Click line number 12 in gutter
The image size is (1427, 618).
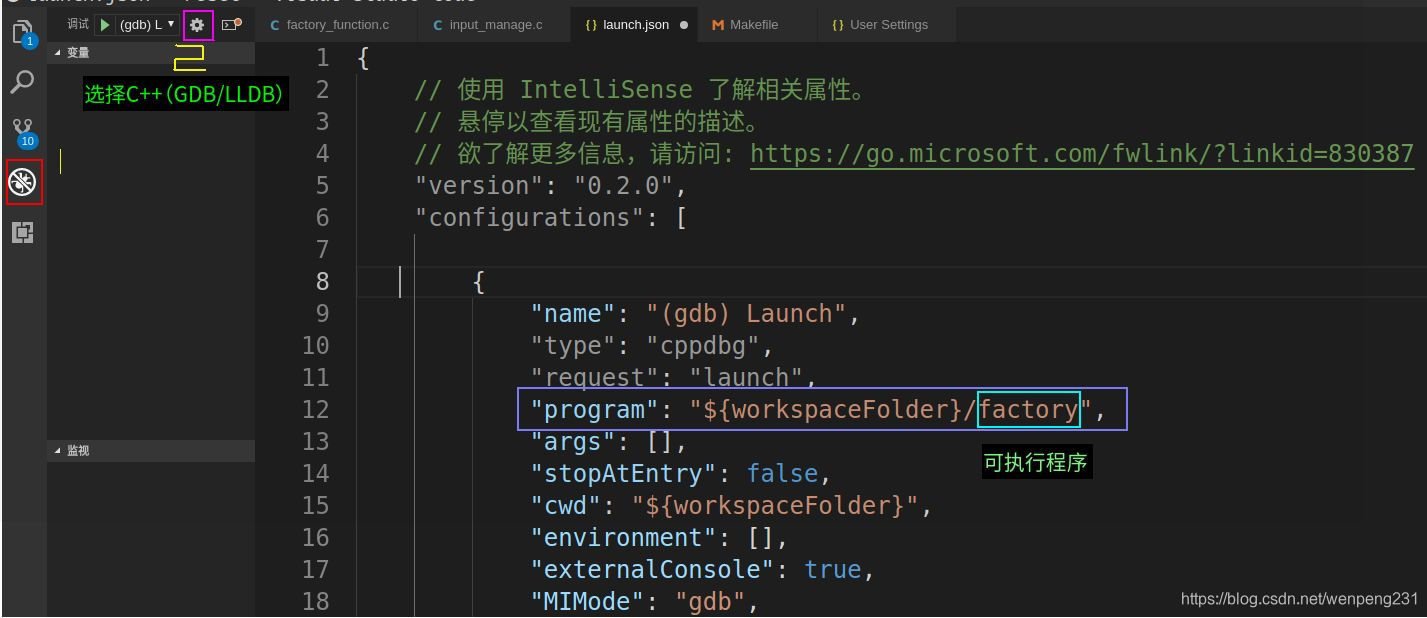(x=315, y=410)
